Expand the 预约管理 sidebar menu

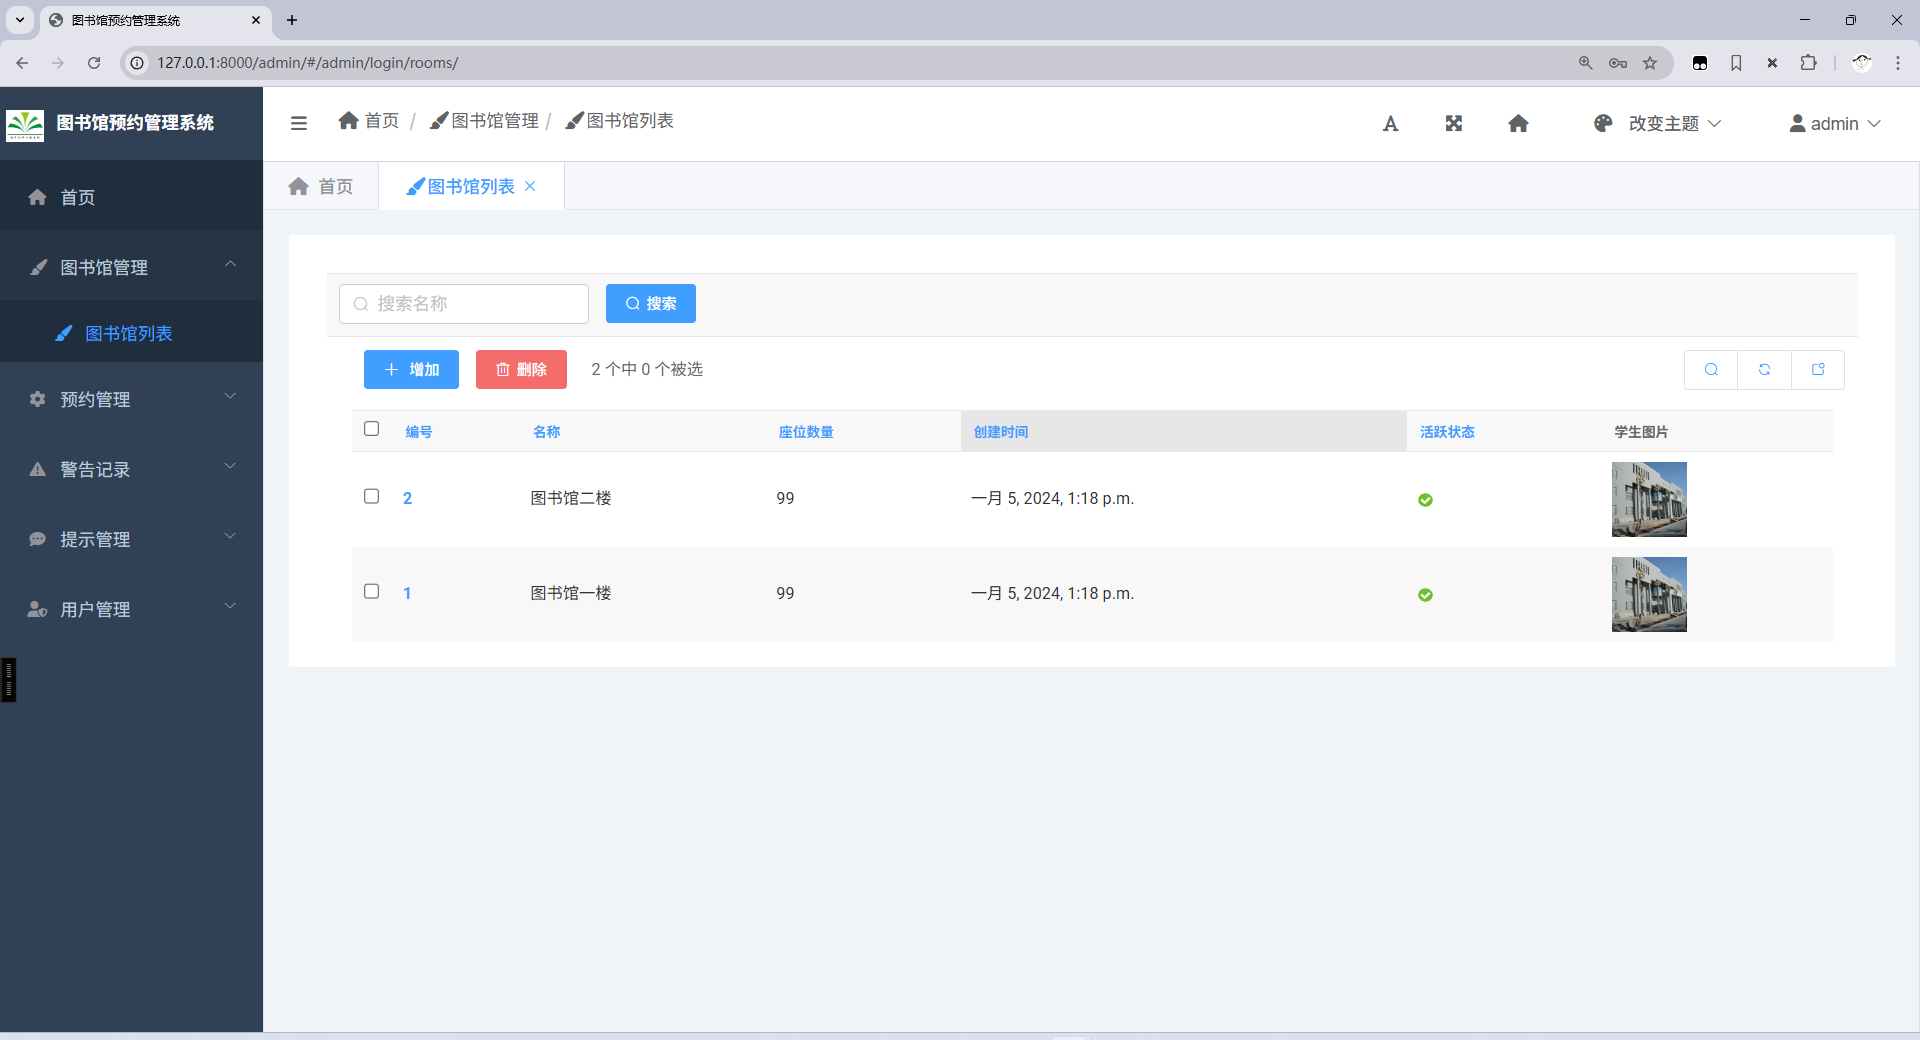tap(131, 399)
